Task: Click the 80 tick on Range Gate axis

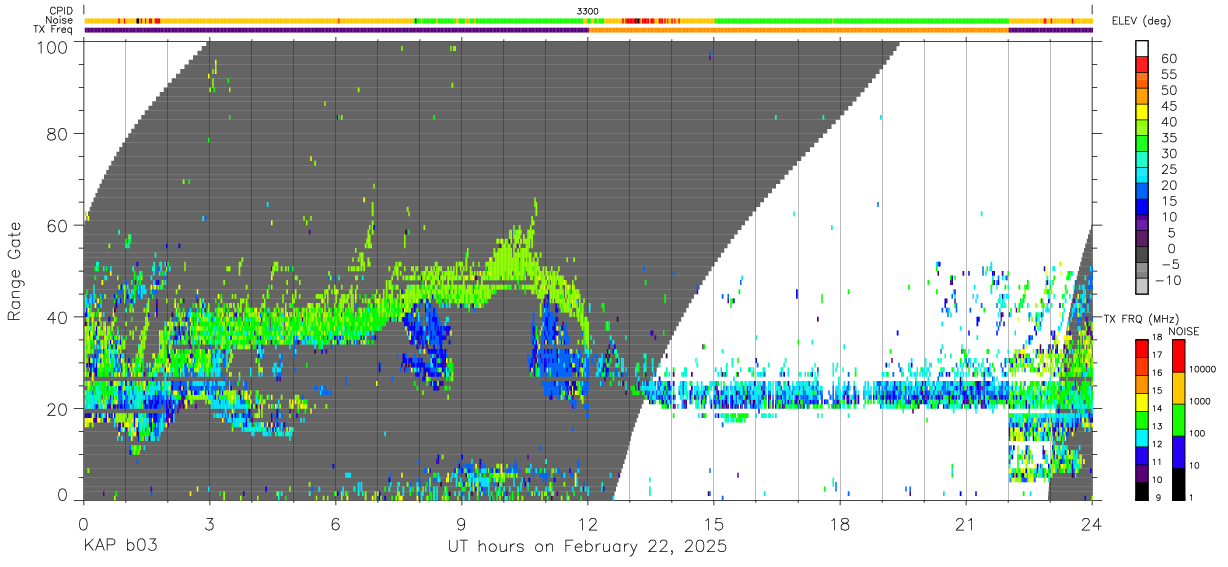Action: pos(57,133)
